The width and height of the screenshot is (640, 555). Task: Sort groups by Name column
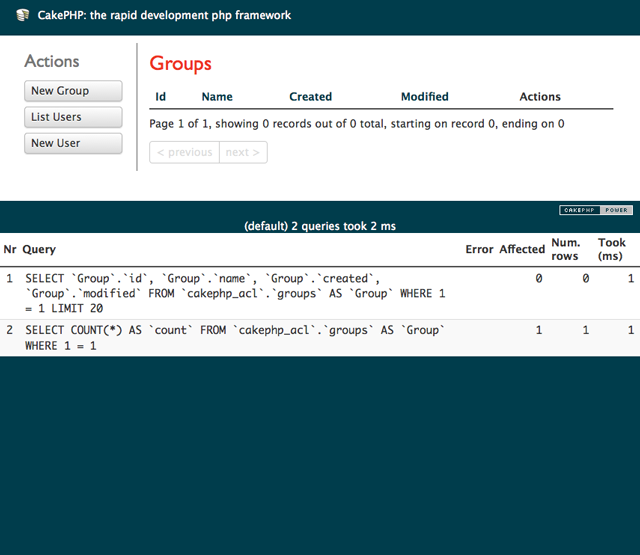(217, 97)
